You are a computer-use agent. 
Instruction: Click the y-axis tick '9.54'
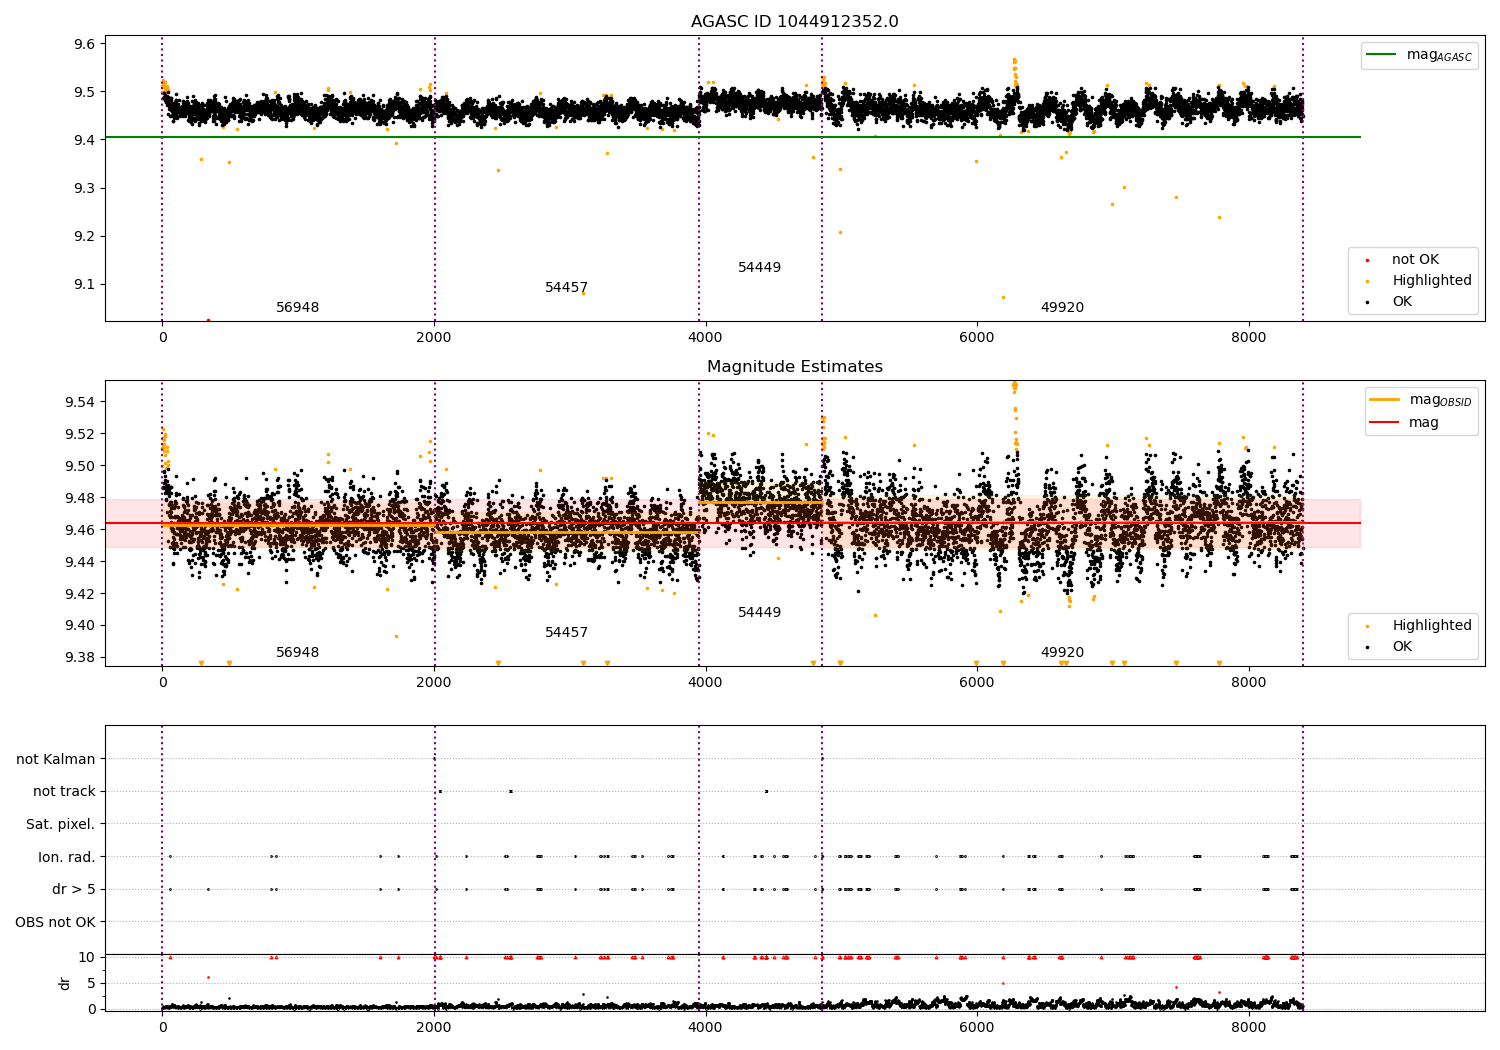tap(79, 402)
